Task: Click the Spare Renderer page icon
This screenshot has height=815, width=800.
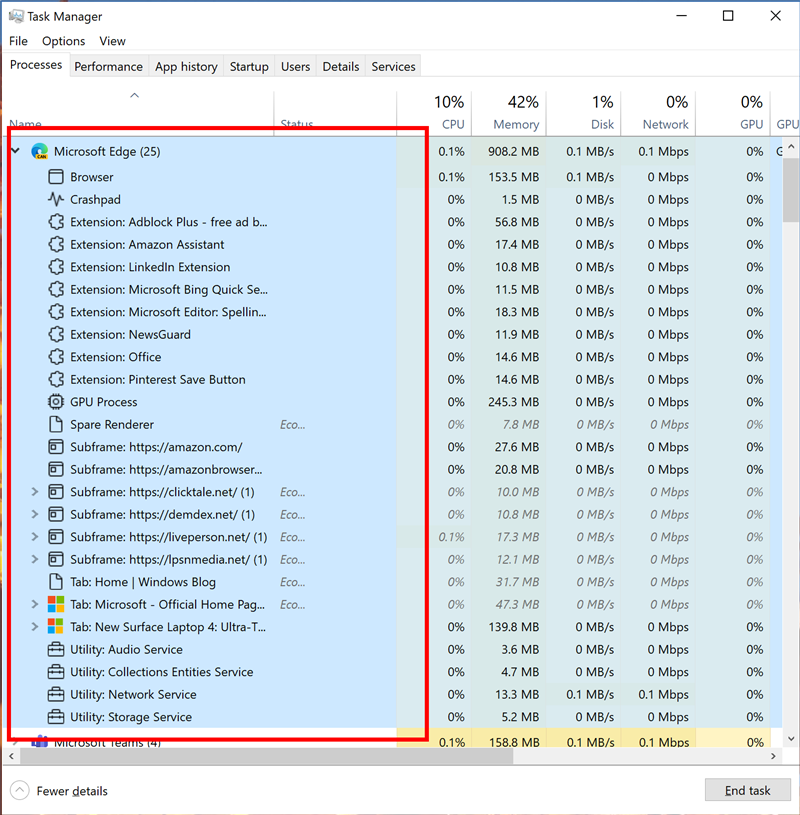Action: click(56, 424)
